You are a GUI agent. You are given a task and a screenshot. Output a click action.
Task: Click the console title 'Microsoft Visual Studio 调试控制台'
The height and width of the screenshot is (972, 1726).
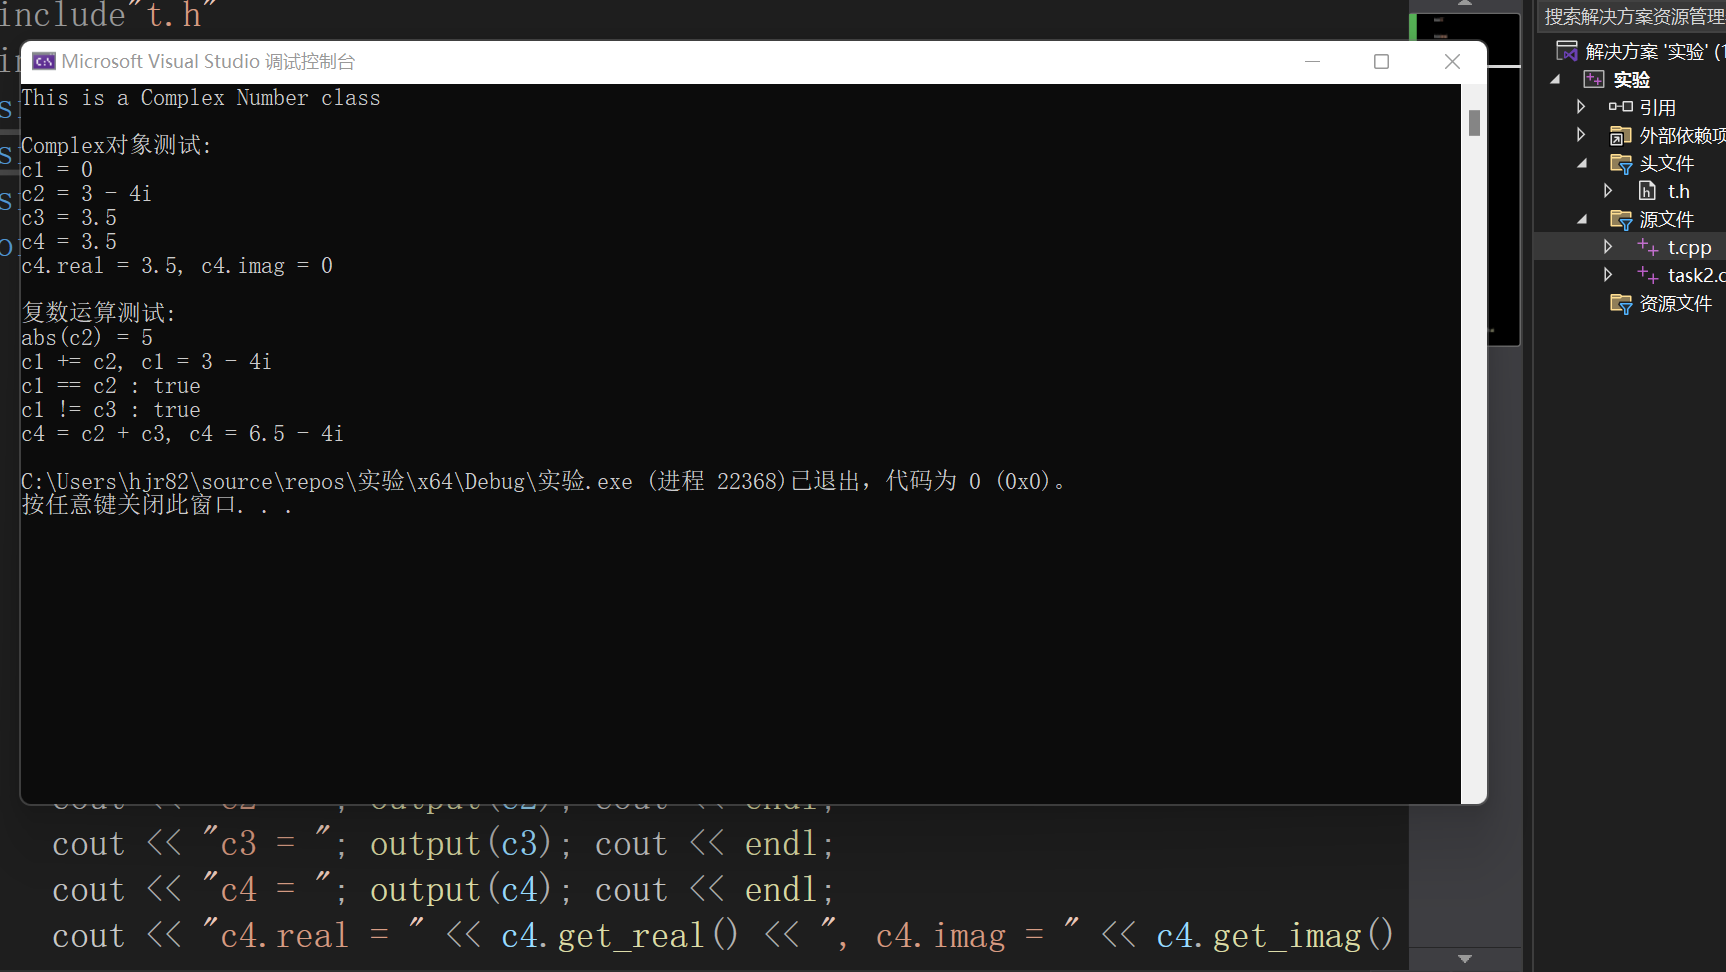click(208, 62)
